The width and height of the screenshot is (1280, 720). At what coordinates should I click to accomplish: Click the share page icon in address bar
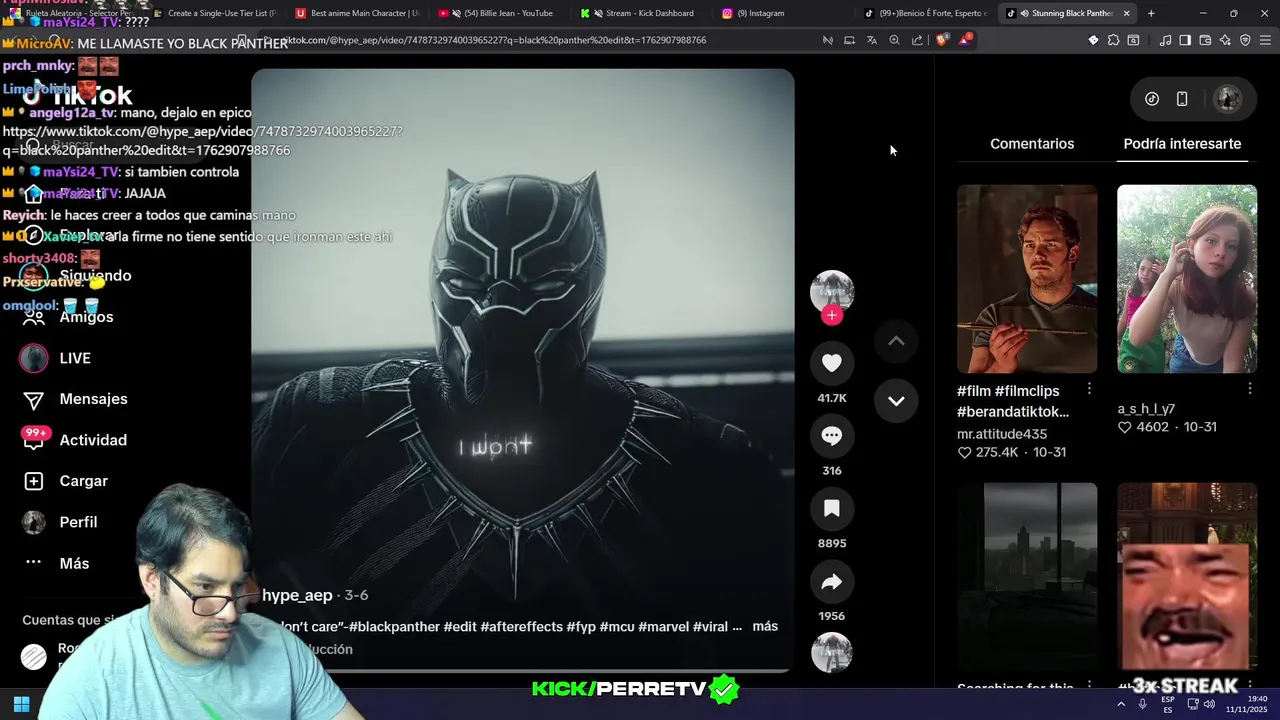point(918,40)
